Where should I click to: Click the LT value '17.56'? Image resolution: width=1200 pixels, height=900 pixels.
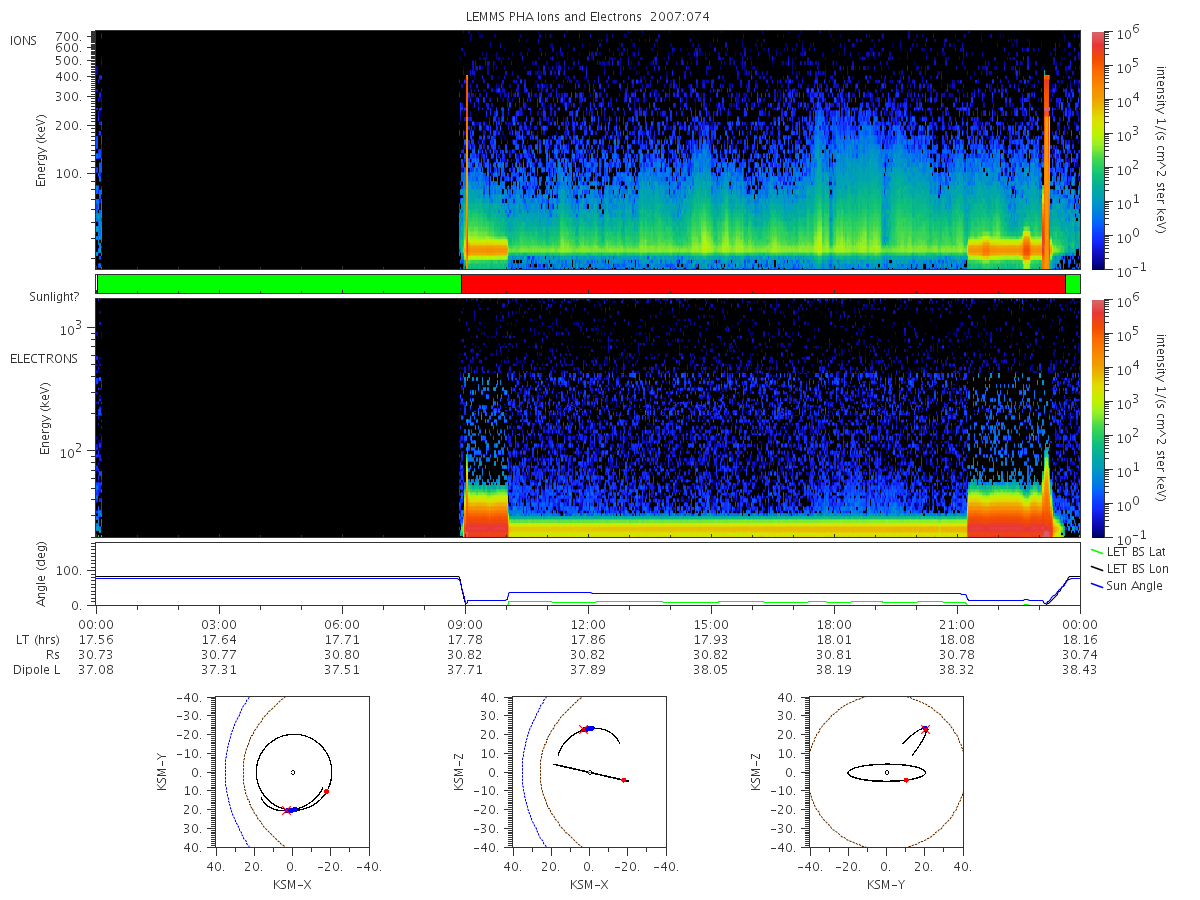pyautogui.click(x=96, y=639)
